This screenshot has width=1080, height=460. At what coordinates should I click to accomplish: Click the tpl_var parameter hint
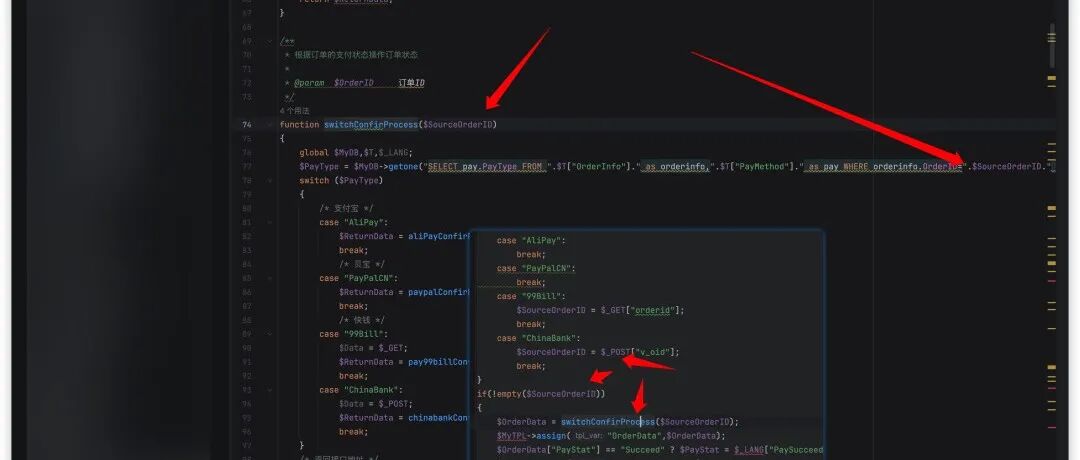pos(588,436)
